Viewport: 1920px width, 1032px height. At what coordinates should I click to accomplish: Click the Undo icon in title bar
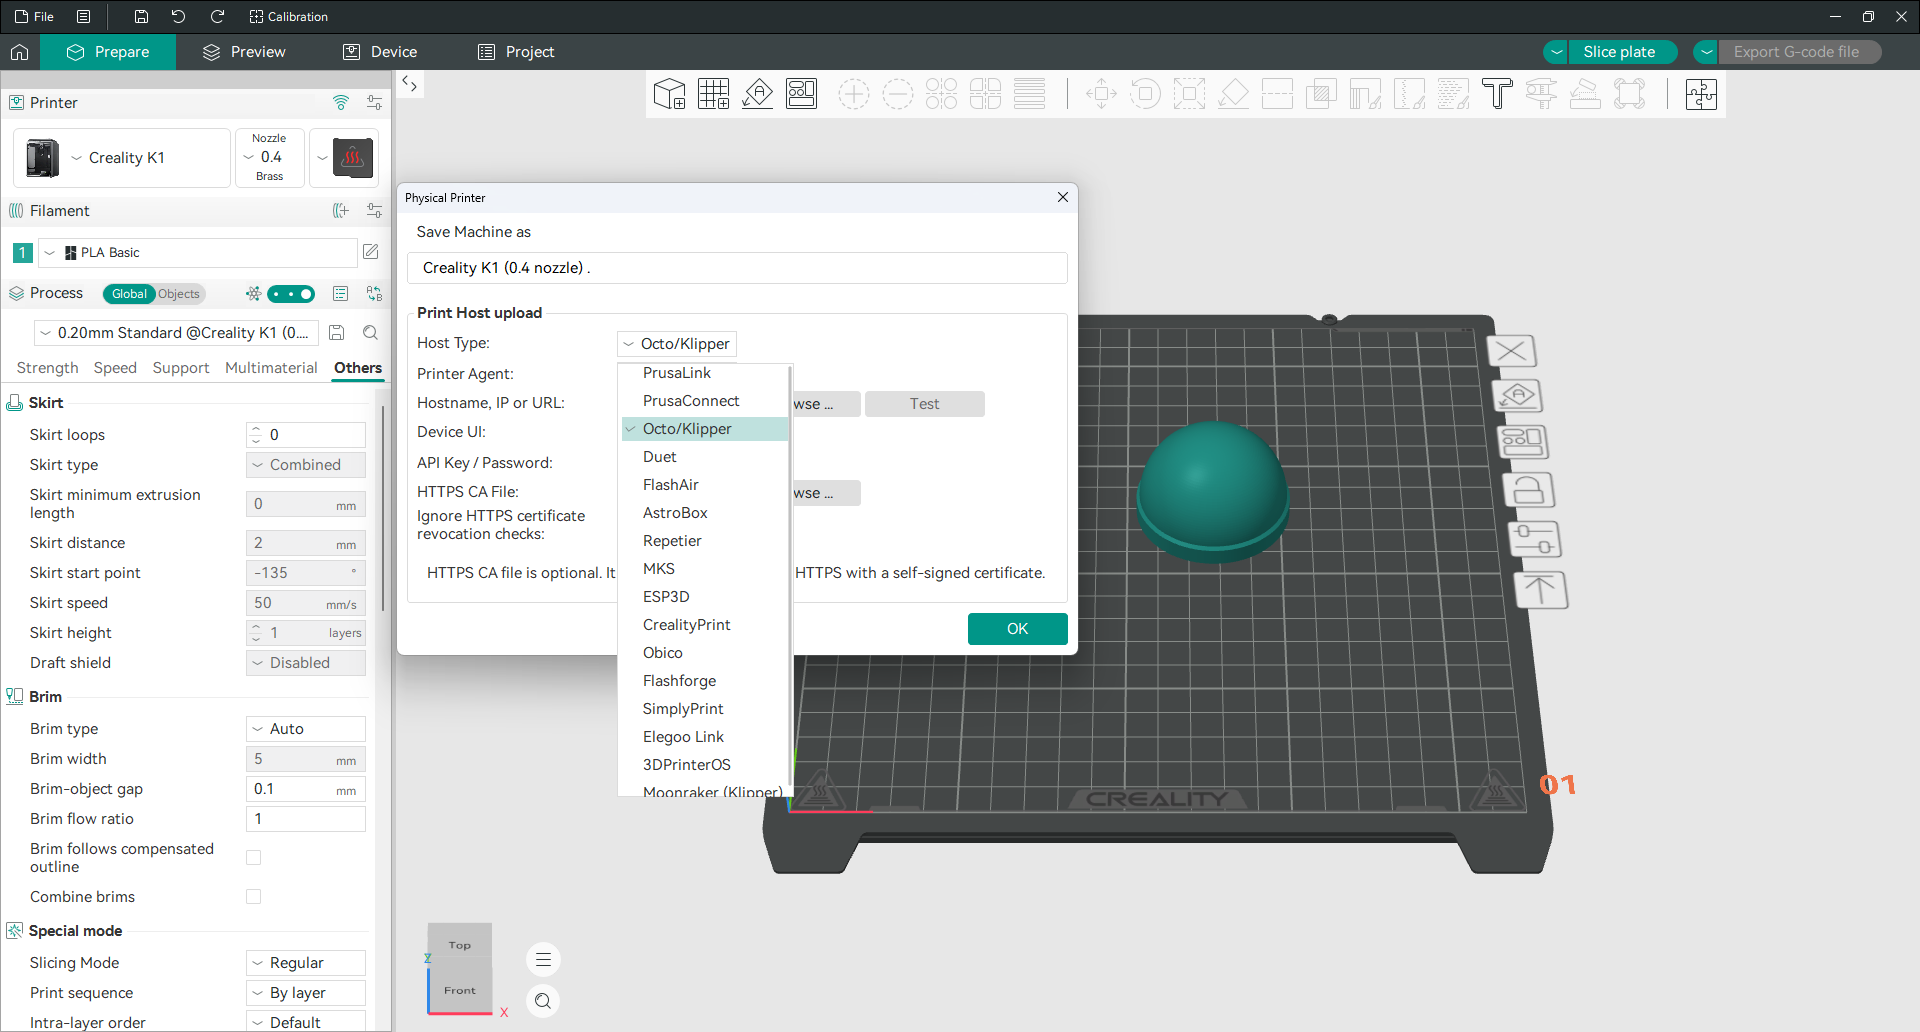[x=178, y=16]
